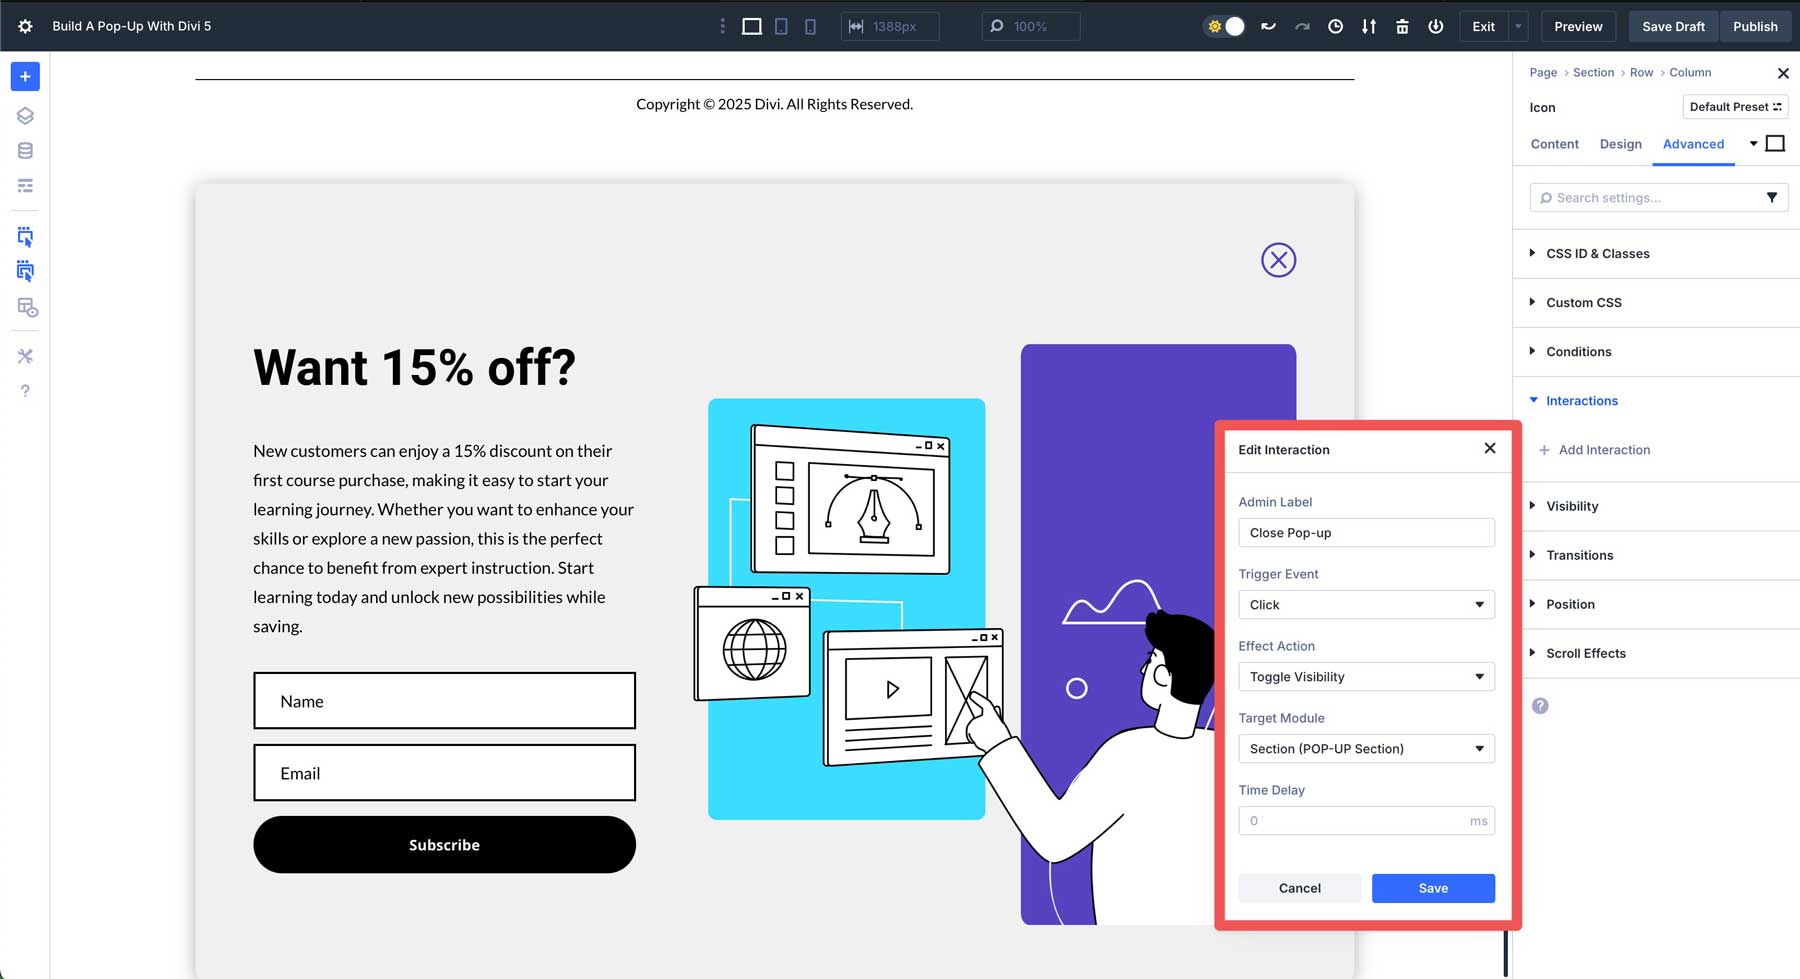
Task: Switch to the Design tab
Action: [x=1620, y=144]
